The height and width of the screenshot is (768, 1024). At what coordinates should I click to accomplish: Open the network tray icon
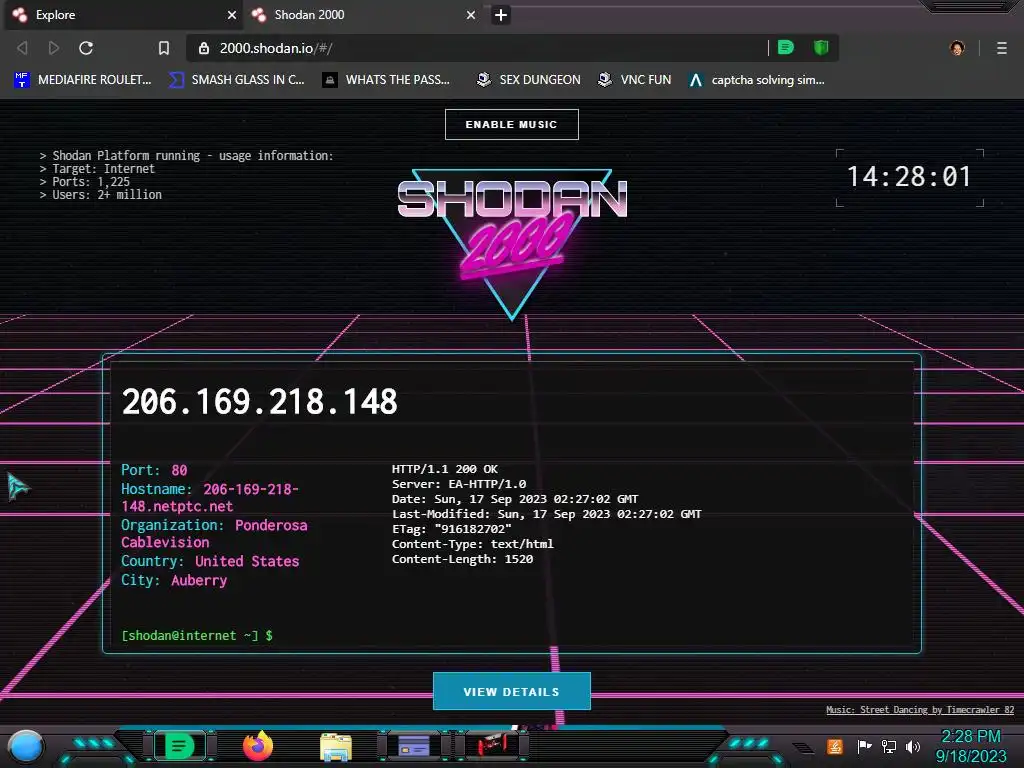889,746
